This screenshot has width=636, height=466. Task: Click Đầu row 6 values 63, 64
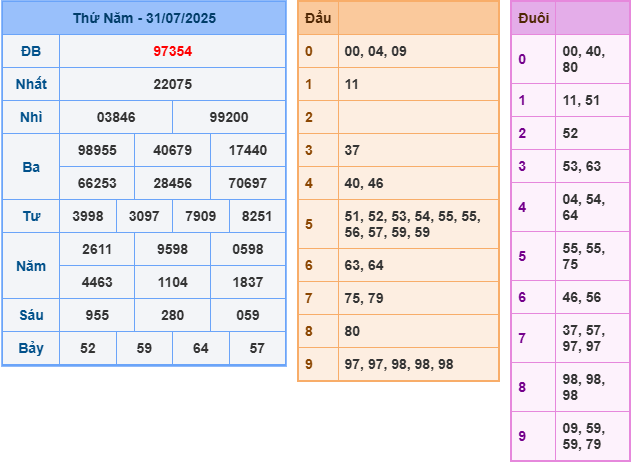tap(364, 266)
